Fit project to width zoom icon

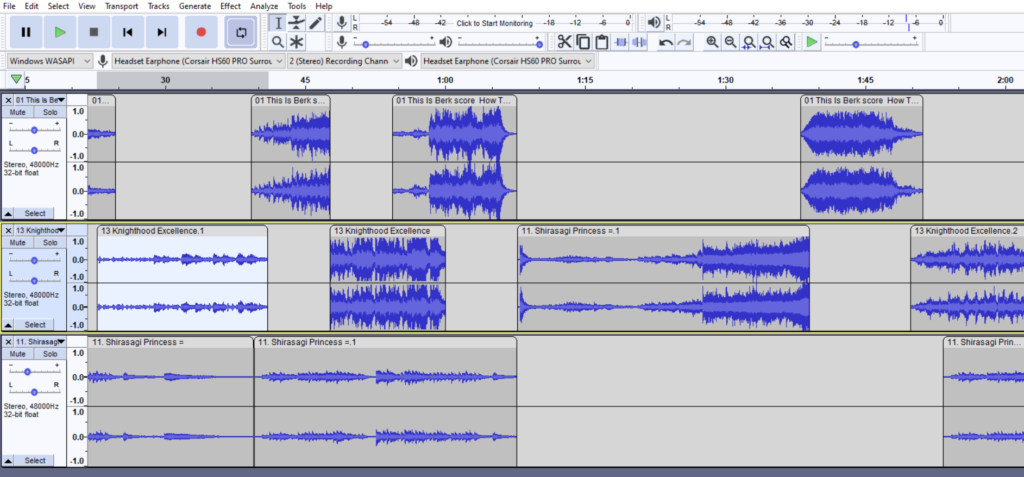(x=767, y=42)
